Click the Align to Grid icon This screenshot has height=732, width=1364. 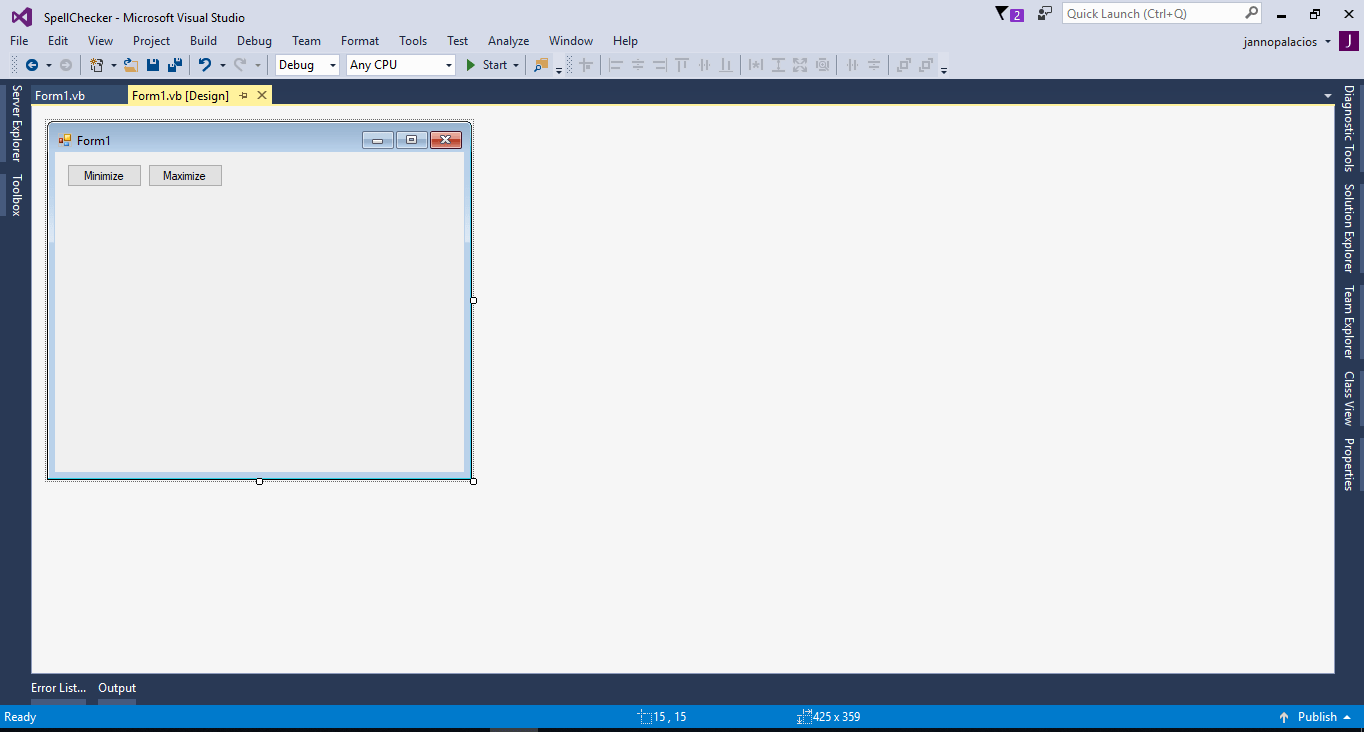click(x=586, y=65)
